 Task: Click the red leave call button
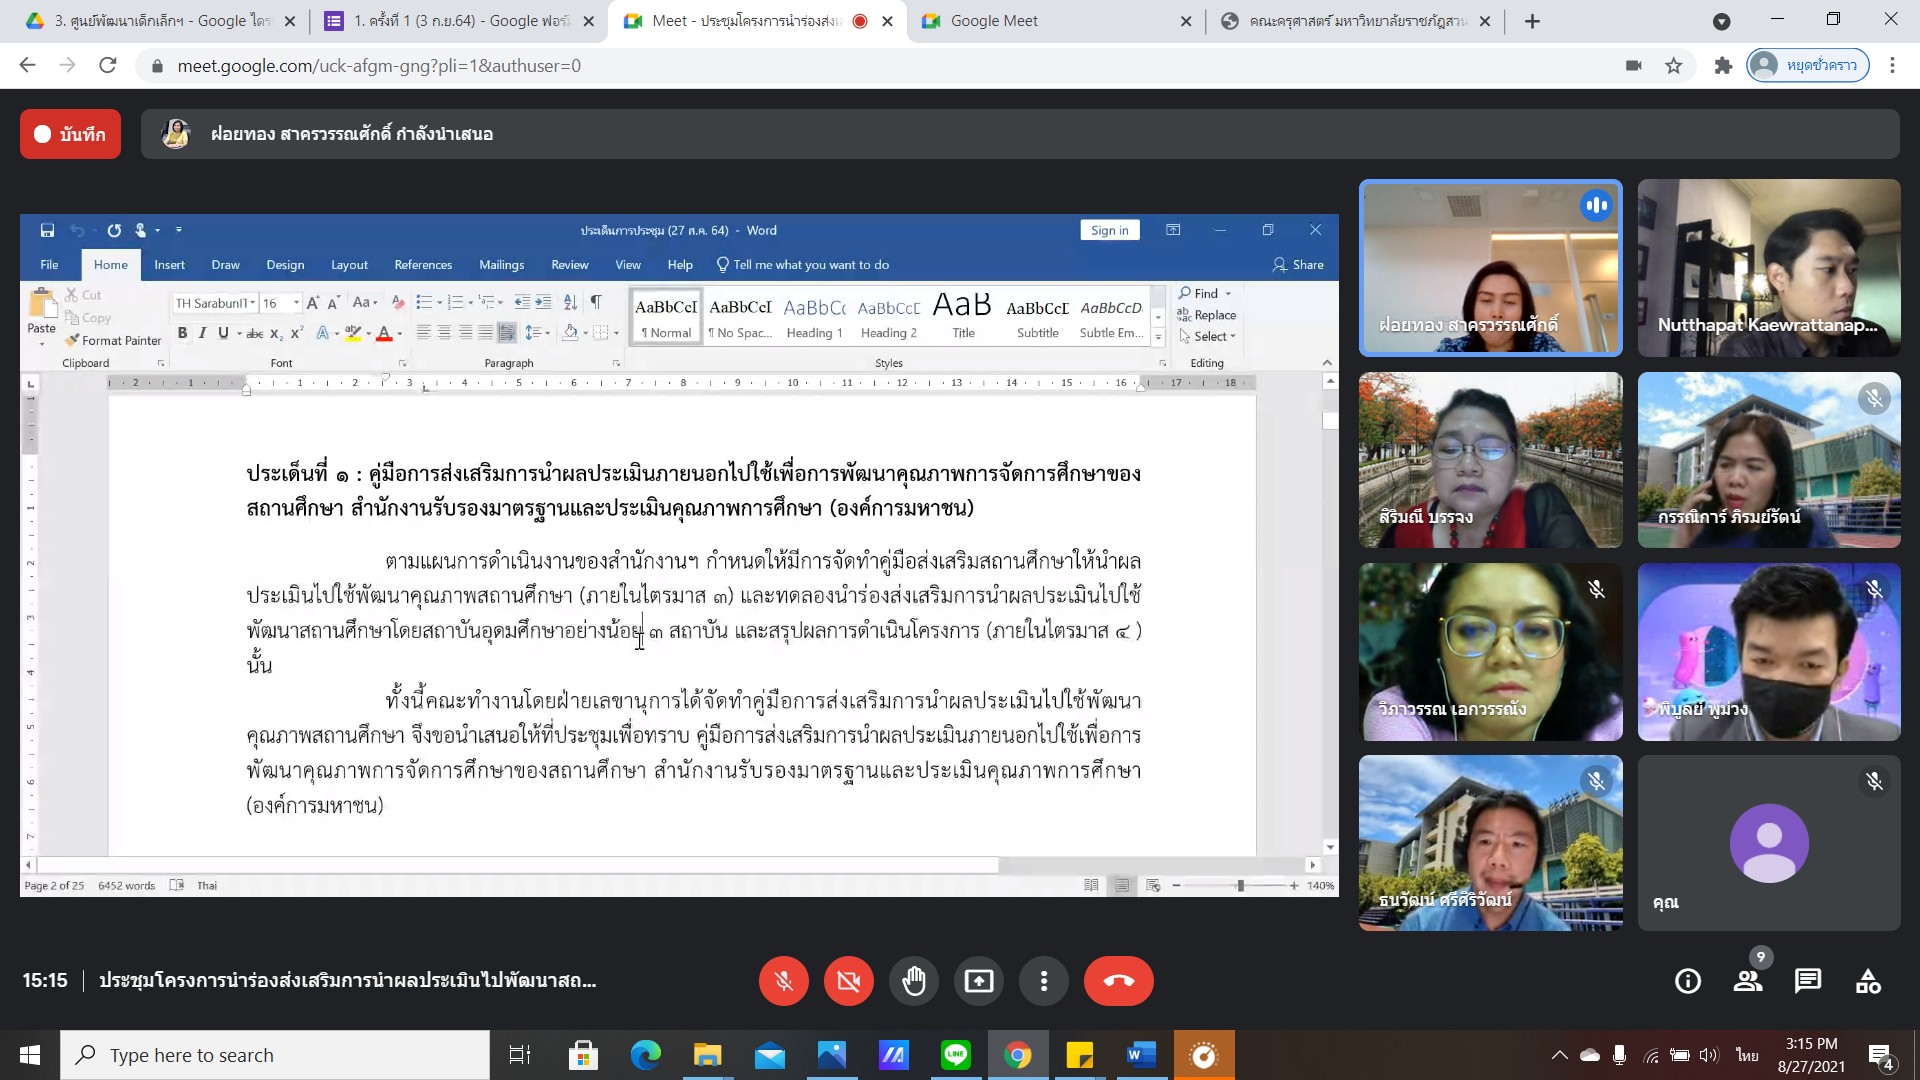[x=1118, y=981]
